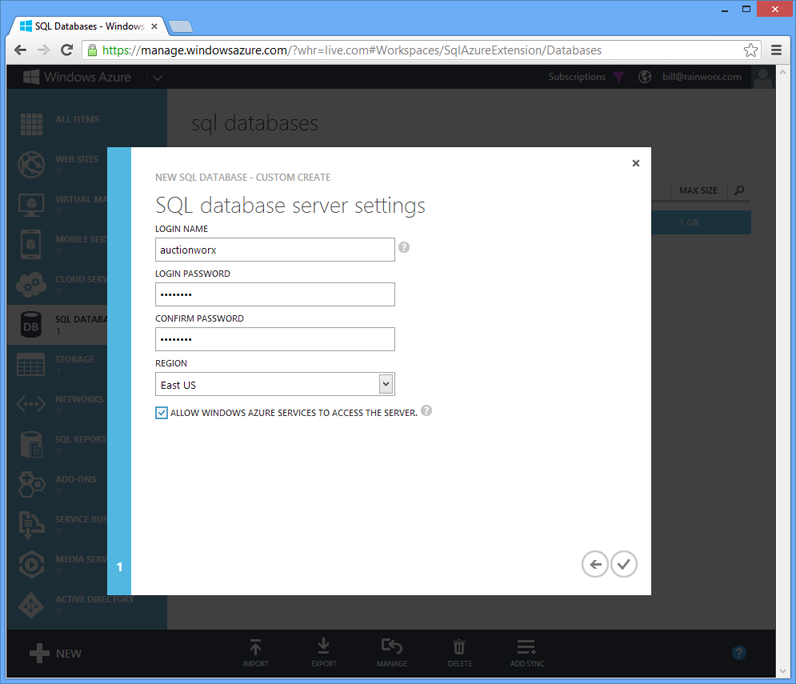This screenshot has height=684, width=796.
Task: Close the SQL Databases browser tab
Action: pos(154,26)
